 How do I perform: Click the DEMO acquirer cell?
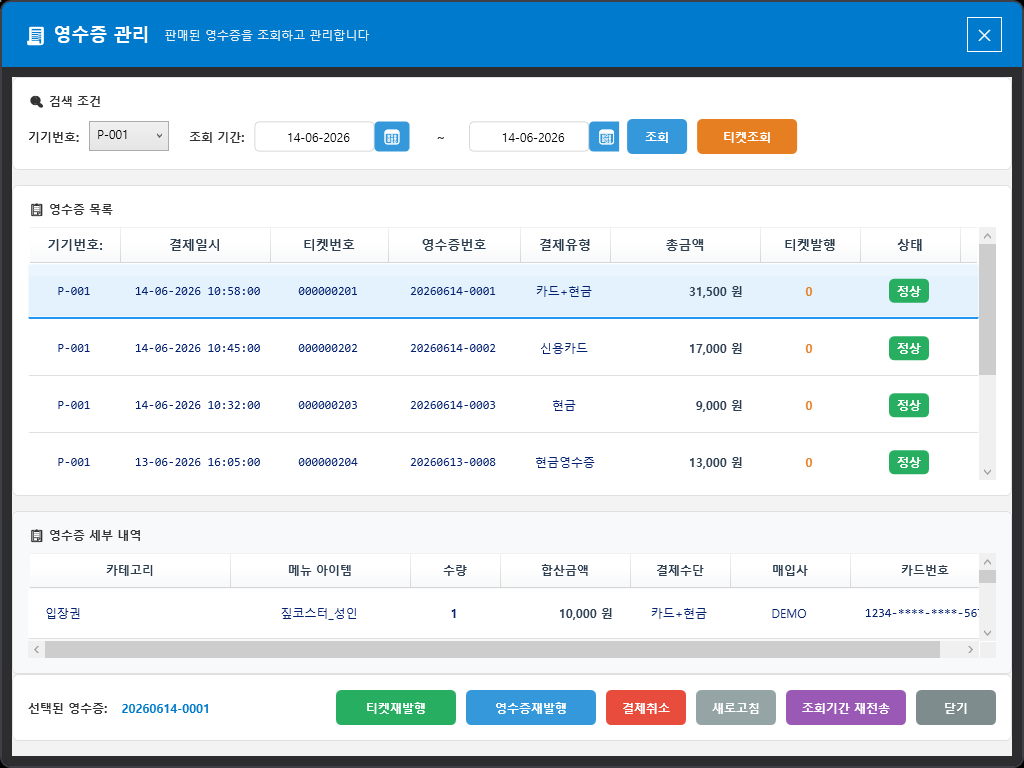click(789, 614)
